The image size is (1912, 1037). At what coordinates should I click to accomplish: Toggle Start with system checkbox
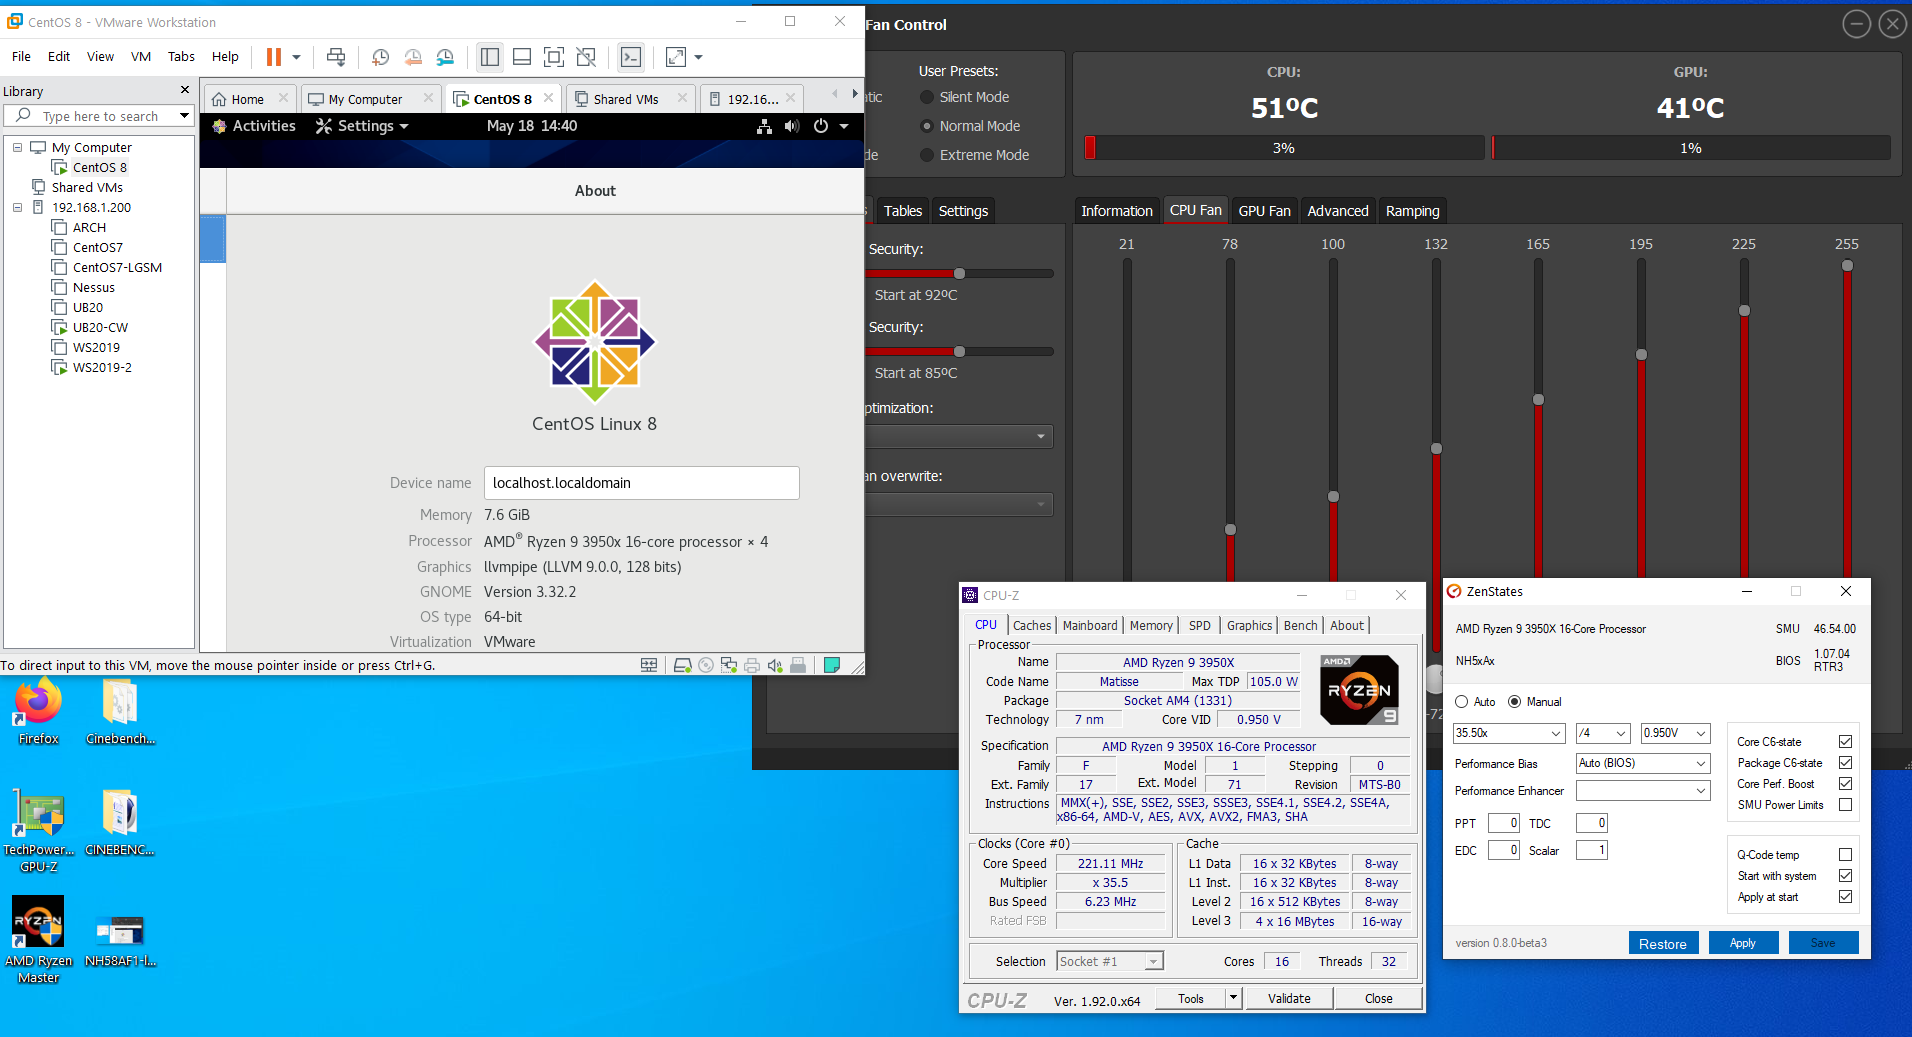(x=1845, y=875)
